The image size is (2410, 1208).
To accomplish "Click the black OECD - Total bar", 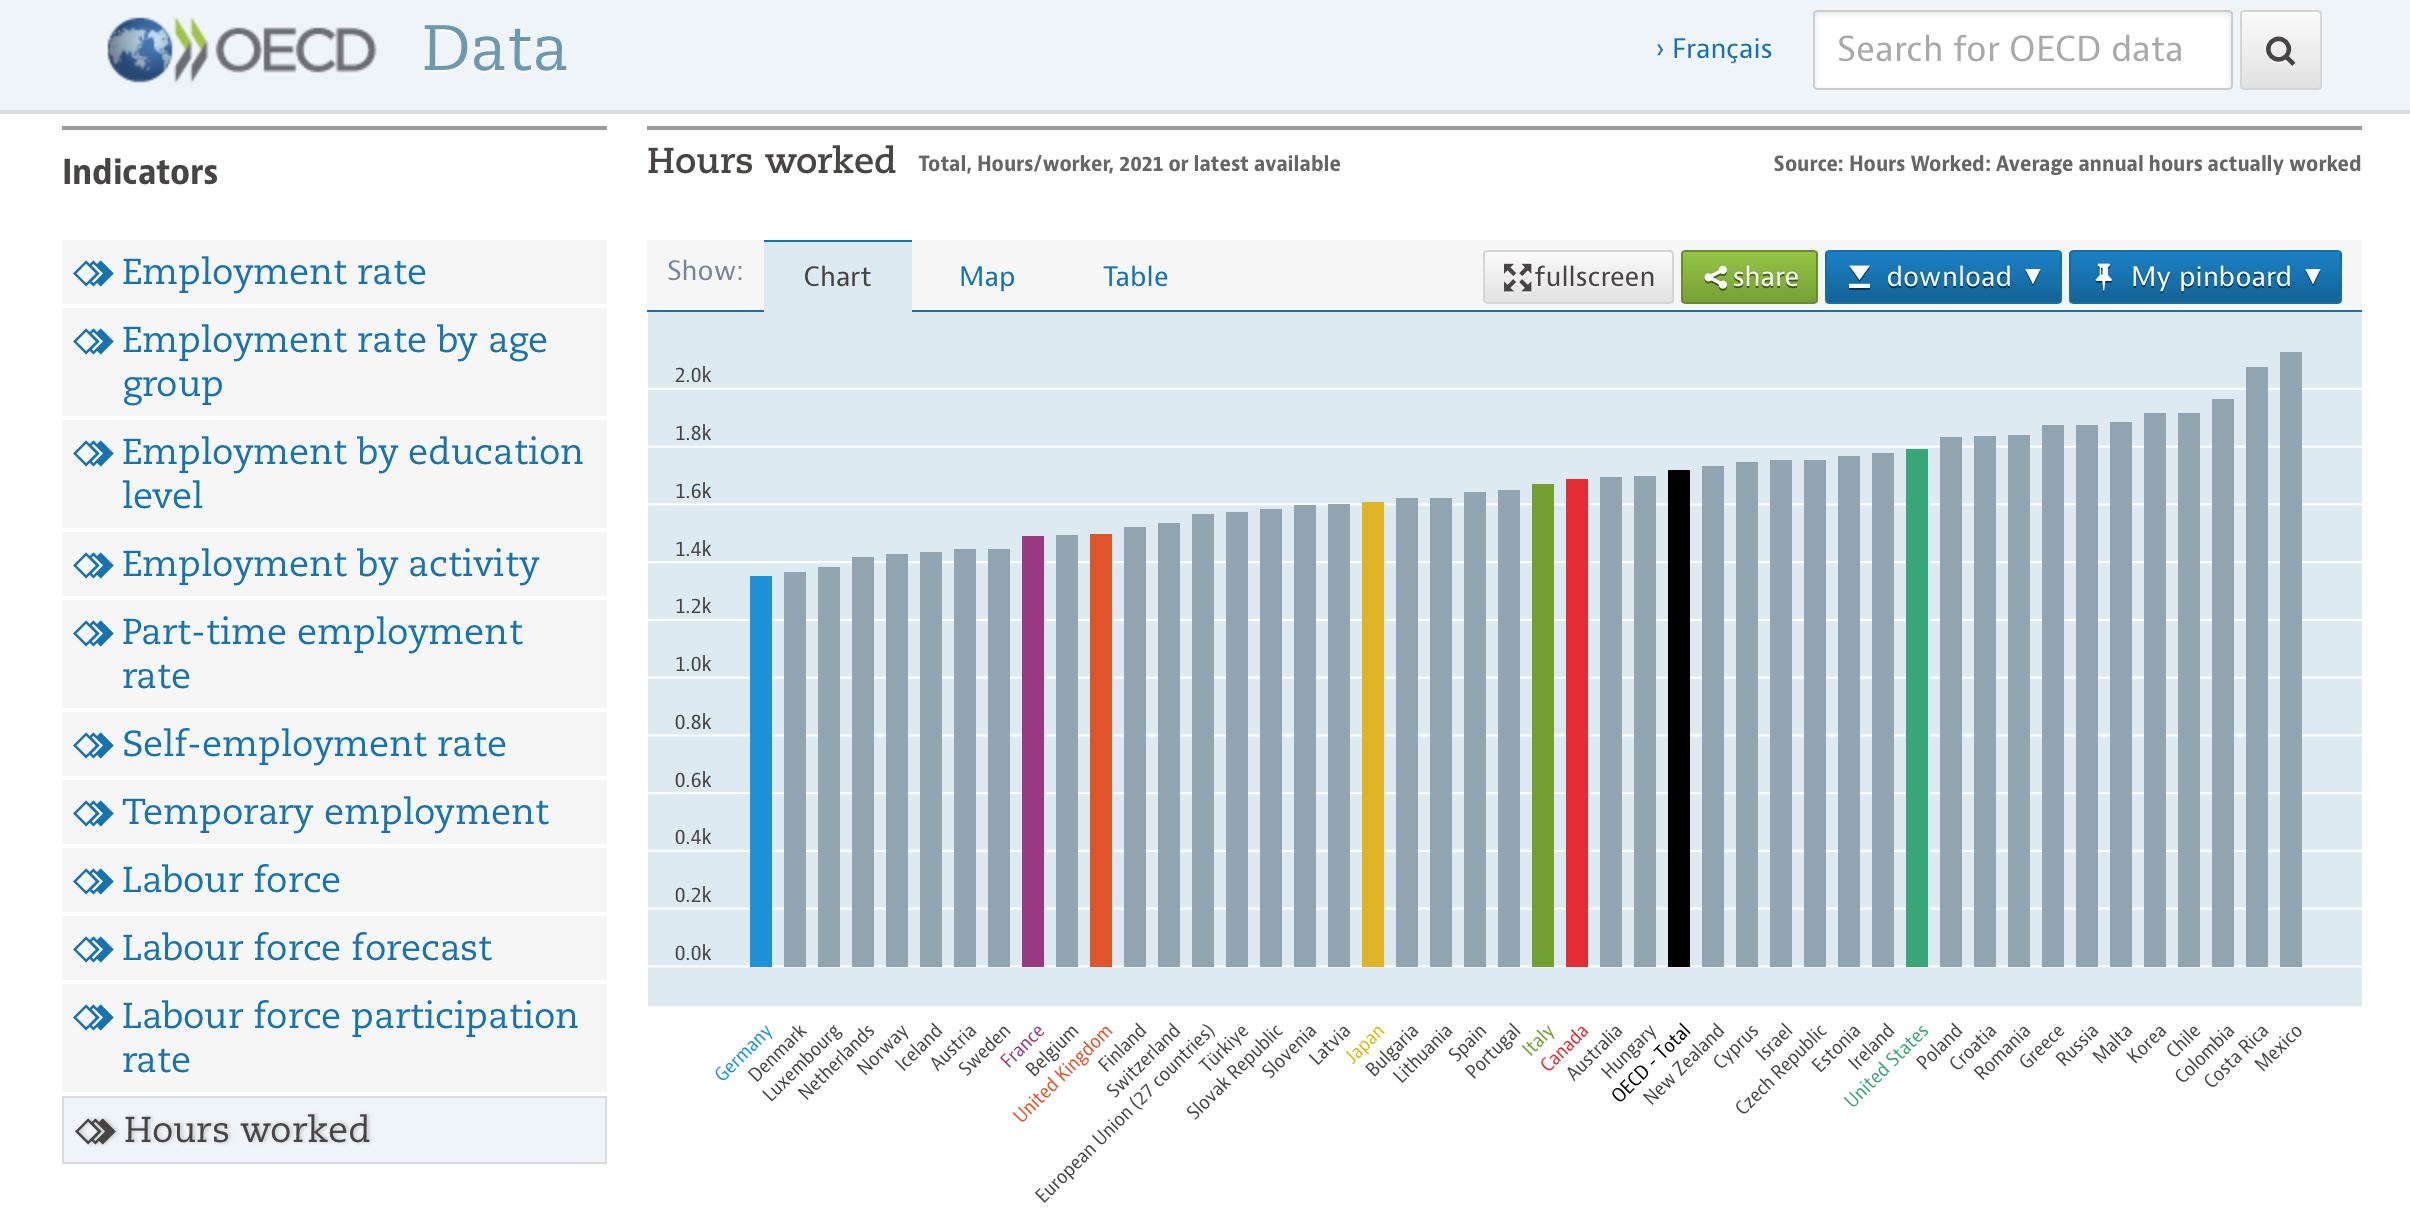I will (1679, 718).
